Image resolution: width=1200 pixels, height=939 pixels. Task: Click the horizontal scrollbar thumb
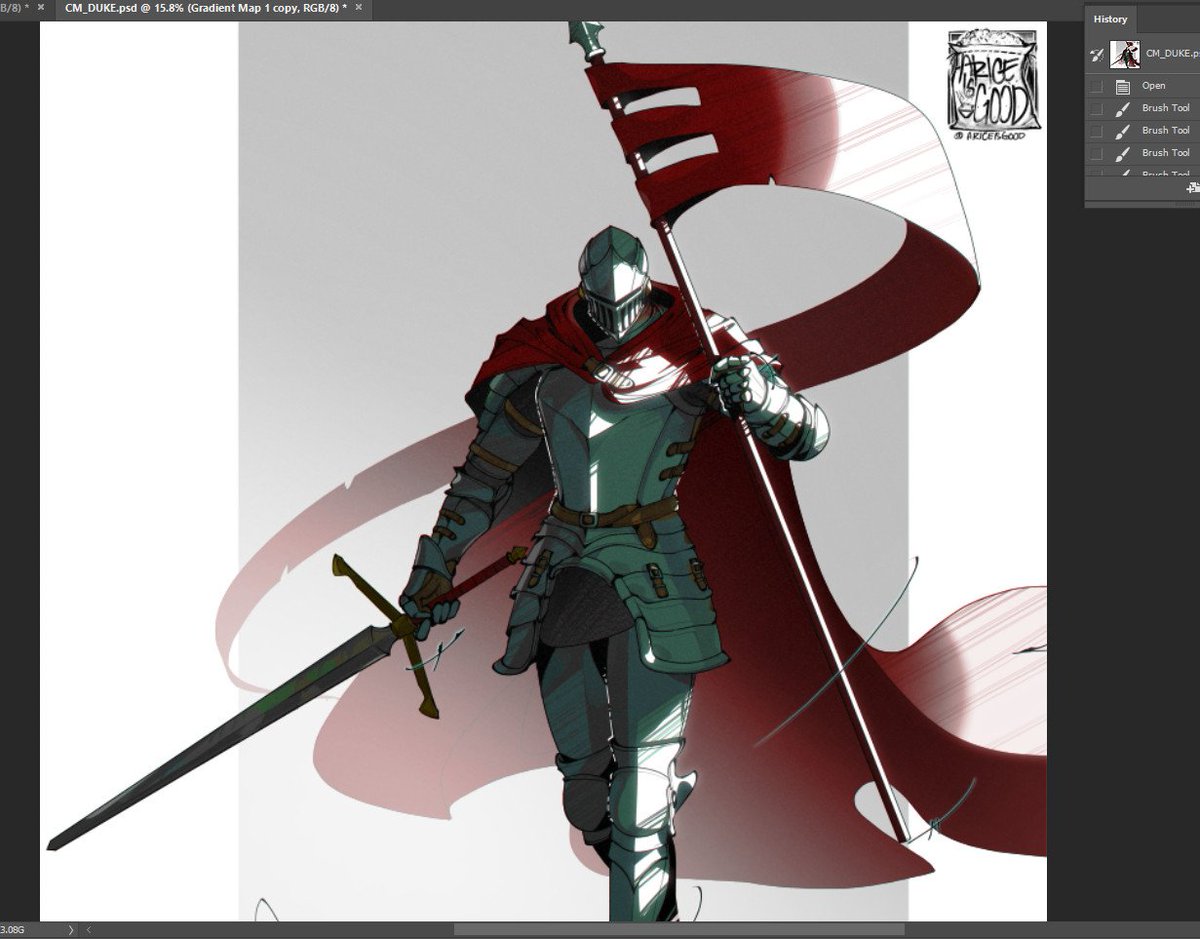point(677,930)
